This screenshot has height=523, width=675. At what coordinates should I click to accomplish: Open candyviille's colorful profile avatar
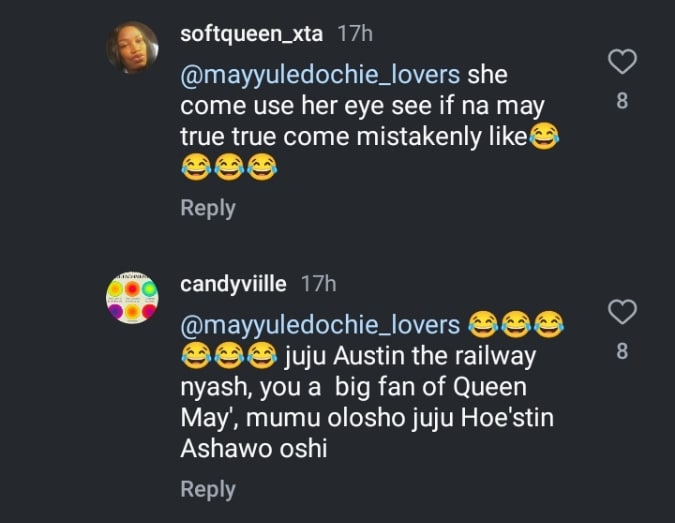[132, 297]
